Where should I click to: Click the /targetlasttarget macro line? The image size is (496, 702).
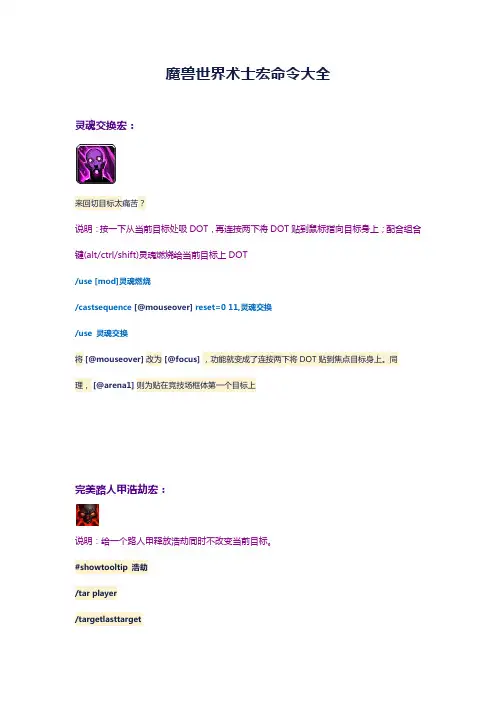point(108,619)
